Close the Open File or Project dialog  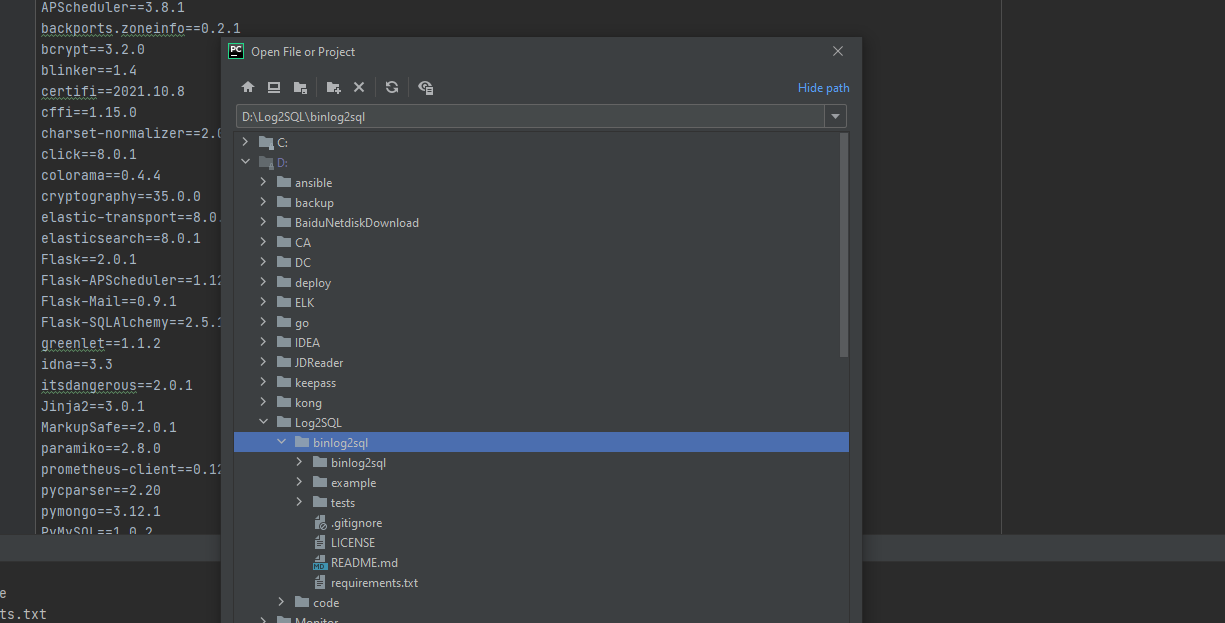point(838,51)
